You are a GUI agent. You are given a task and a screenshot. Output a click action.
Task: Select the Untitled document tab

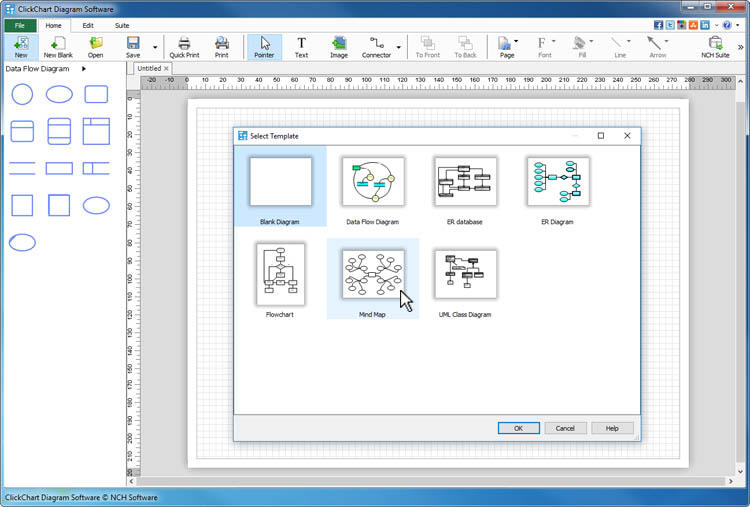(x=149, y=68)
